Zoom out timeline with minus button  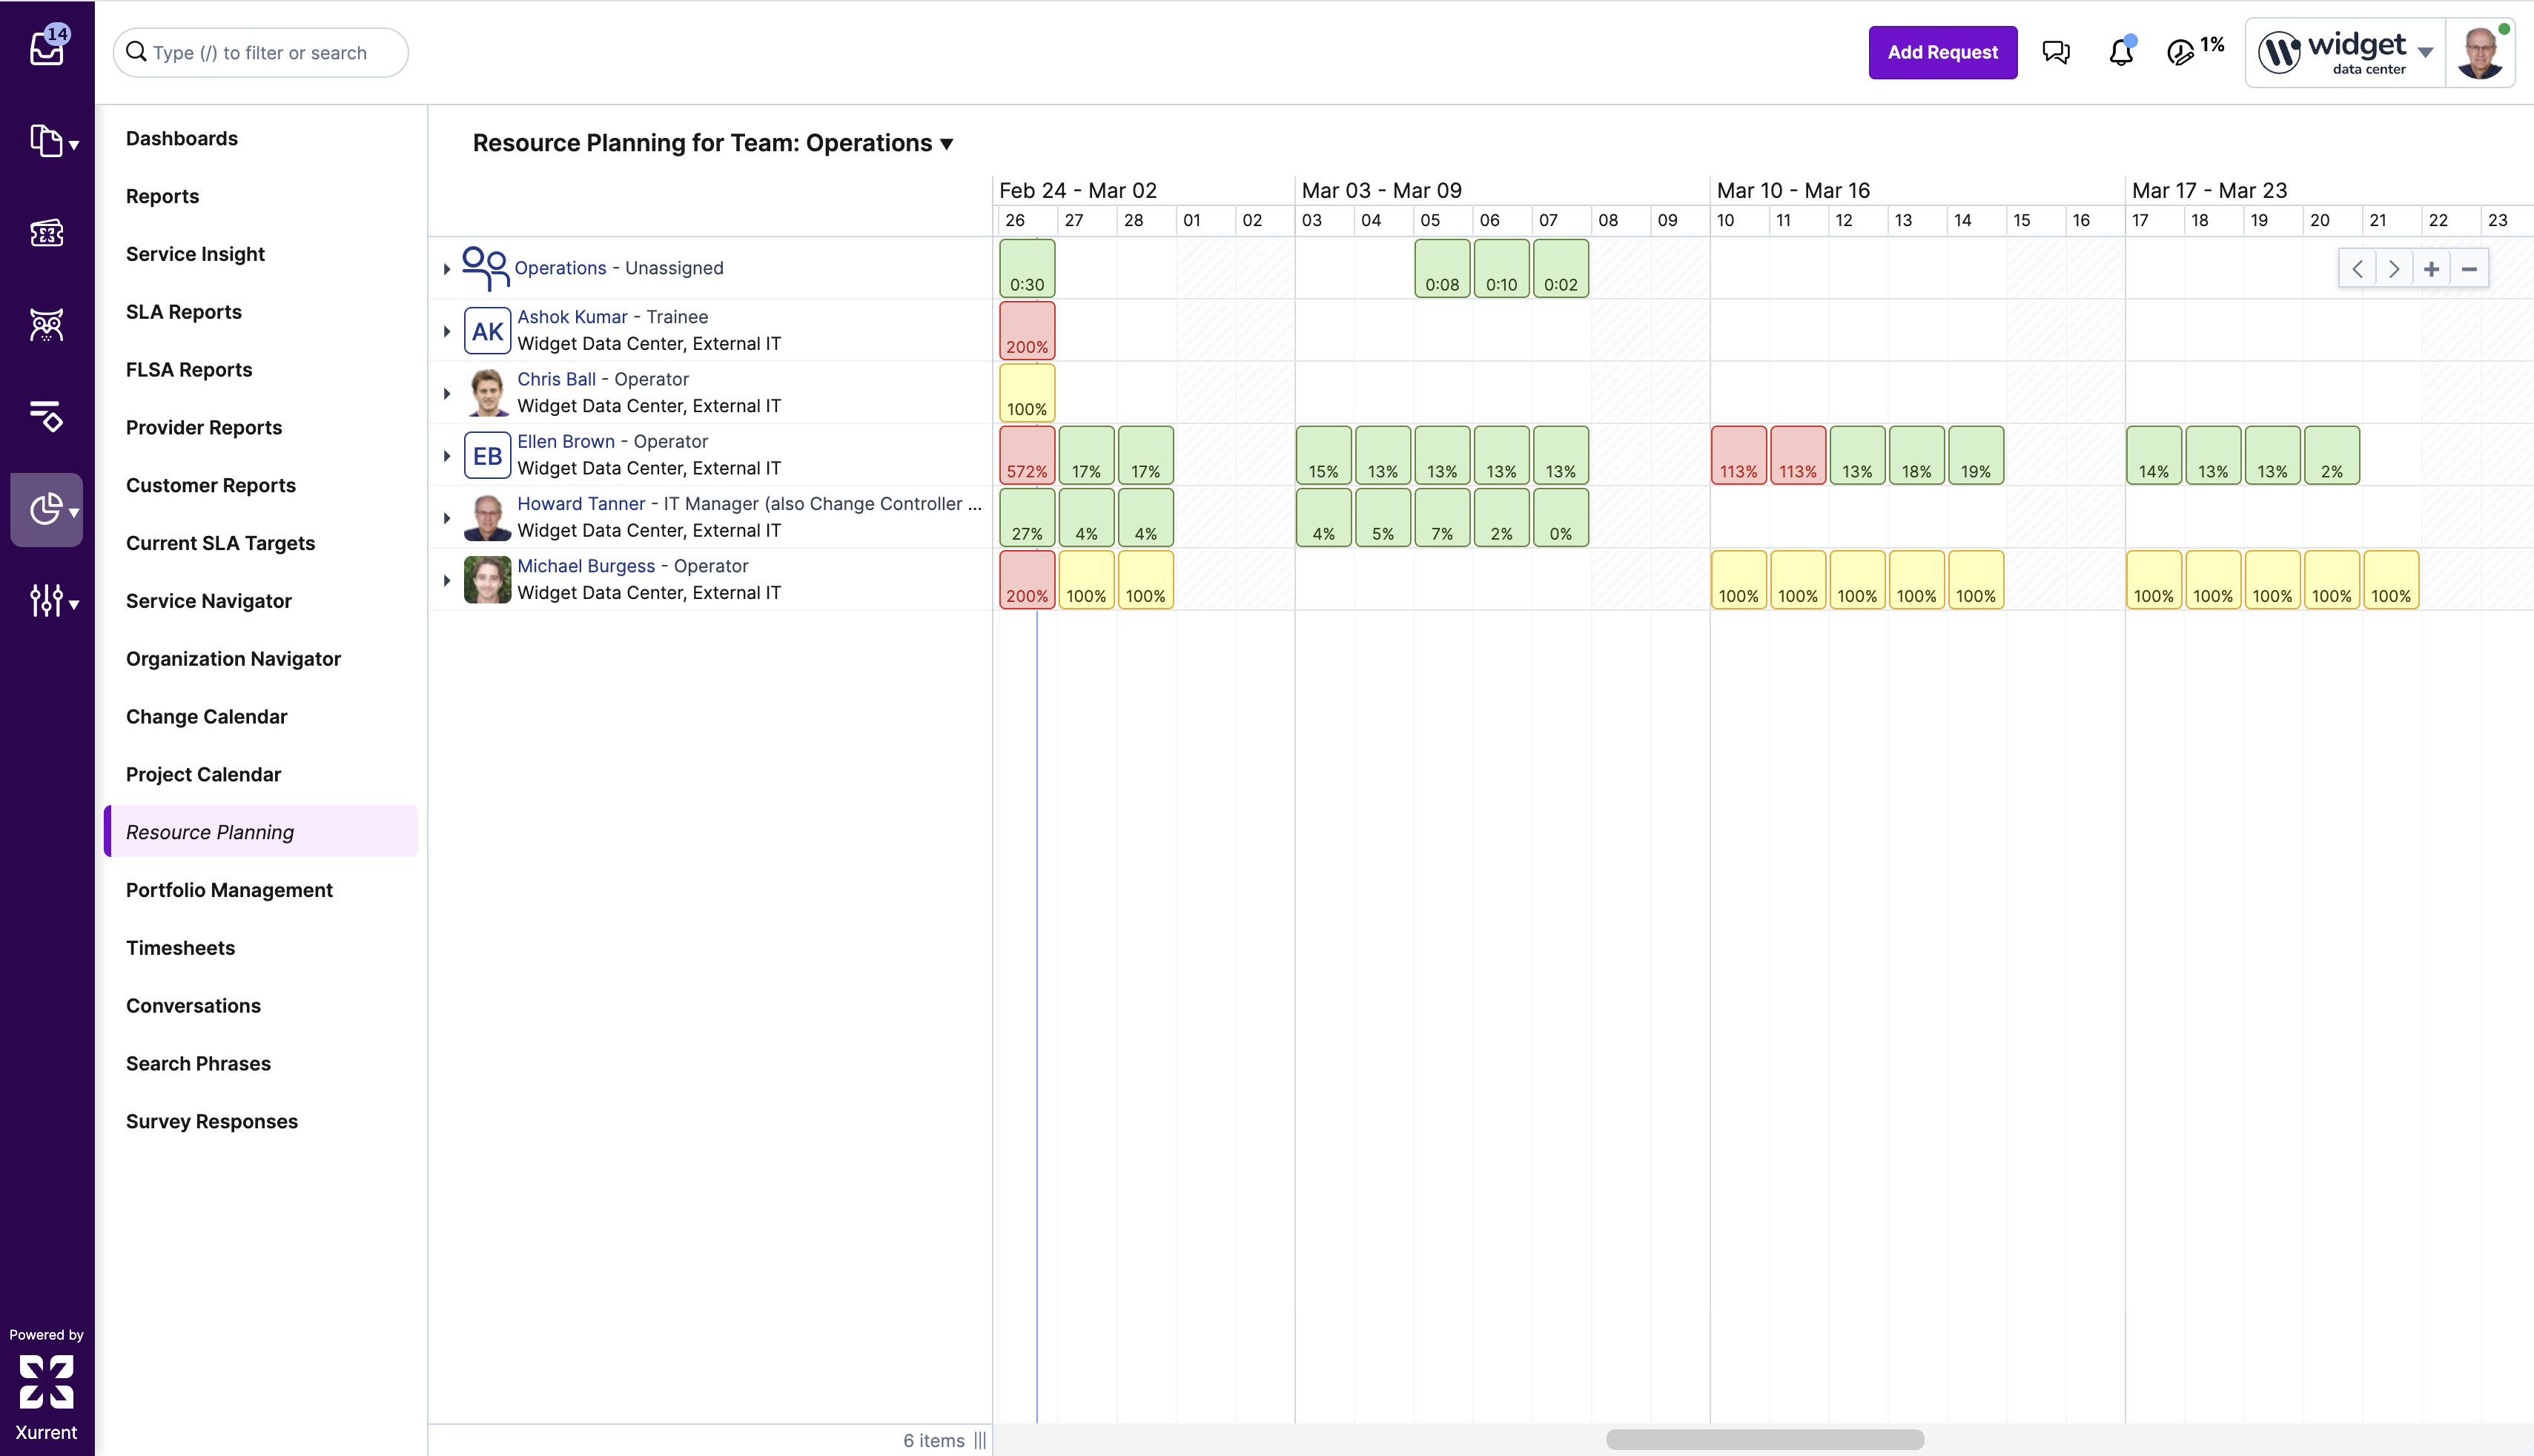click(2468, 269)
